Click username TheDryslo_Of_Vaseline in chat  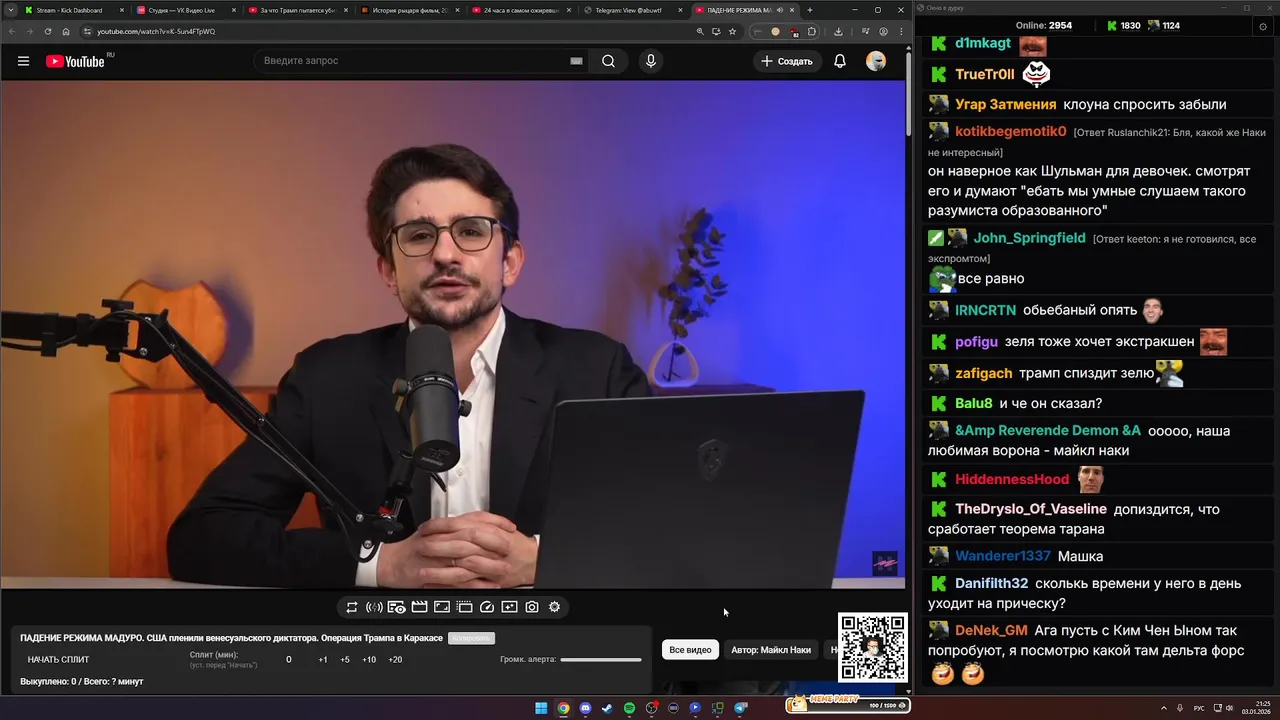(1031, 509)
